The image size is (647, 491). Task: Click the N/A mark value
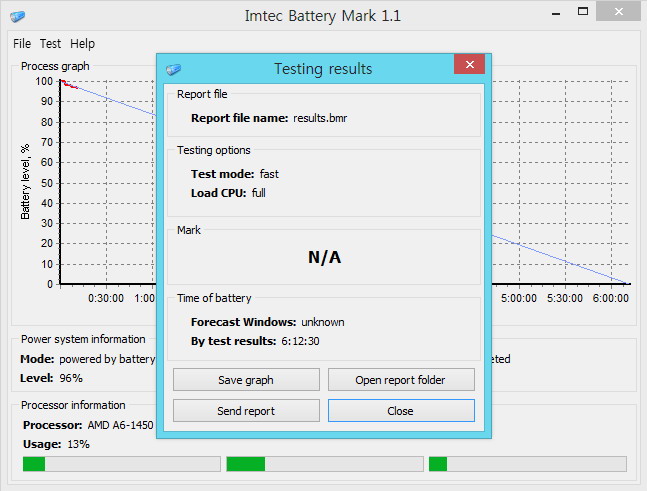(324, 257)
